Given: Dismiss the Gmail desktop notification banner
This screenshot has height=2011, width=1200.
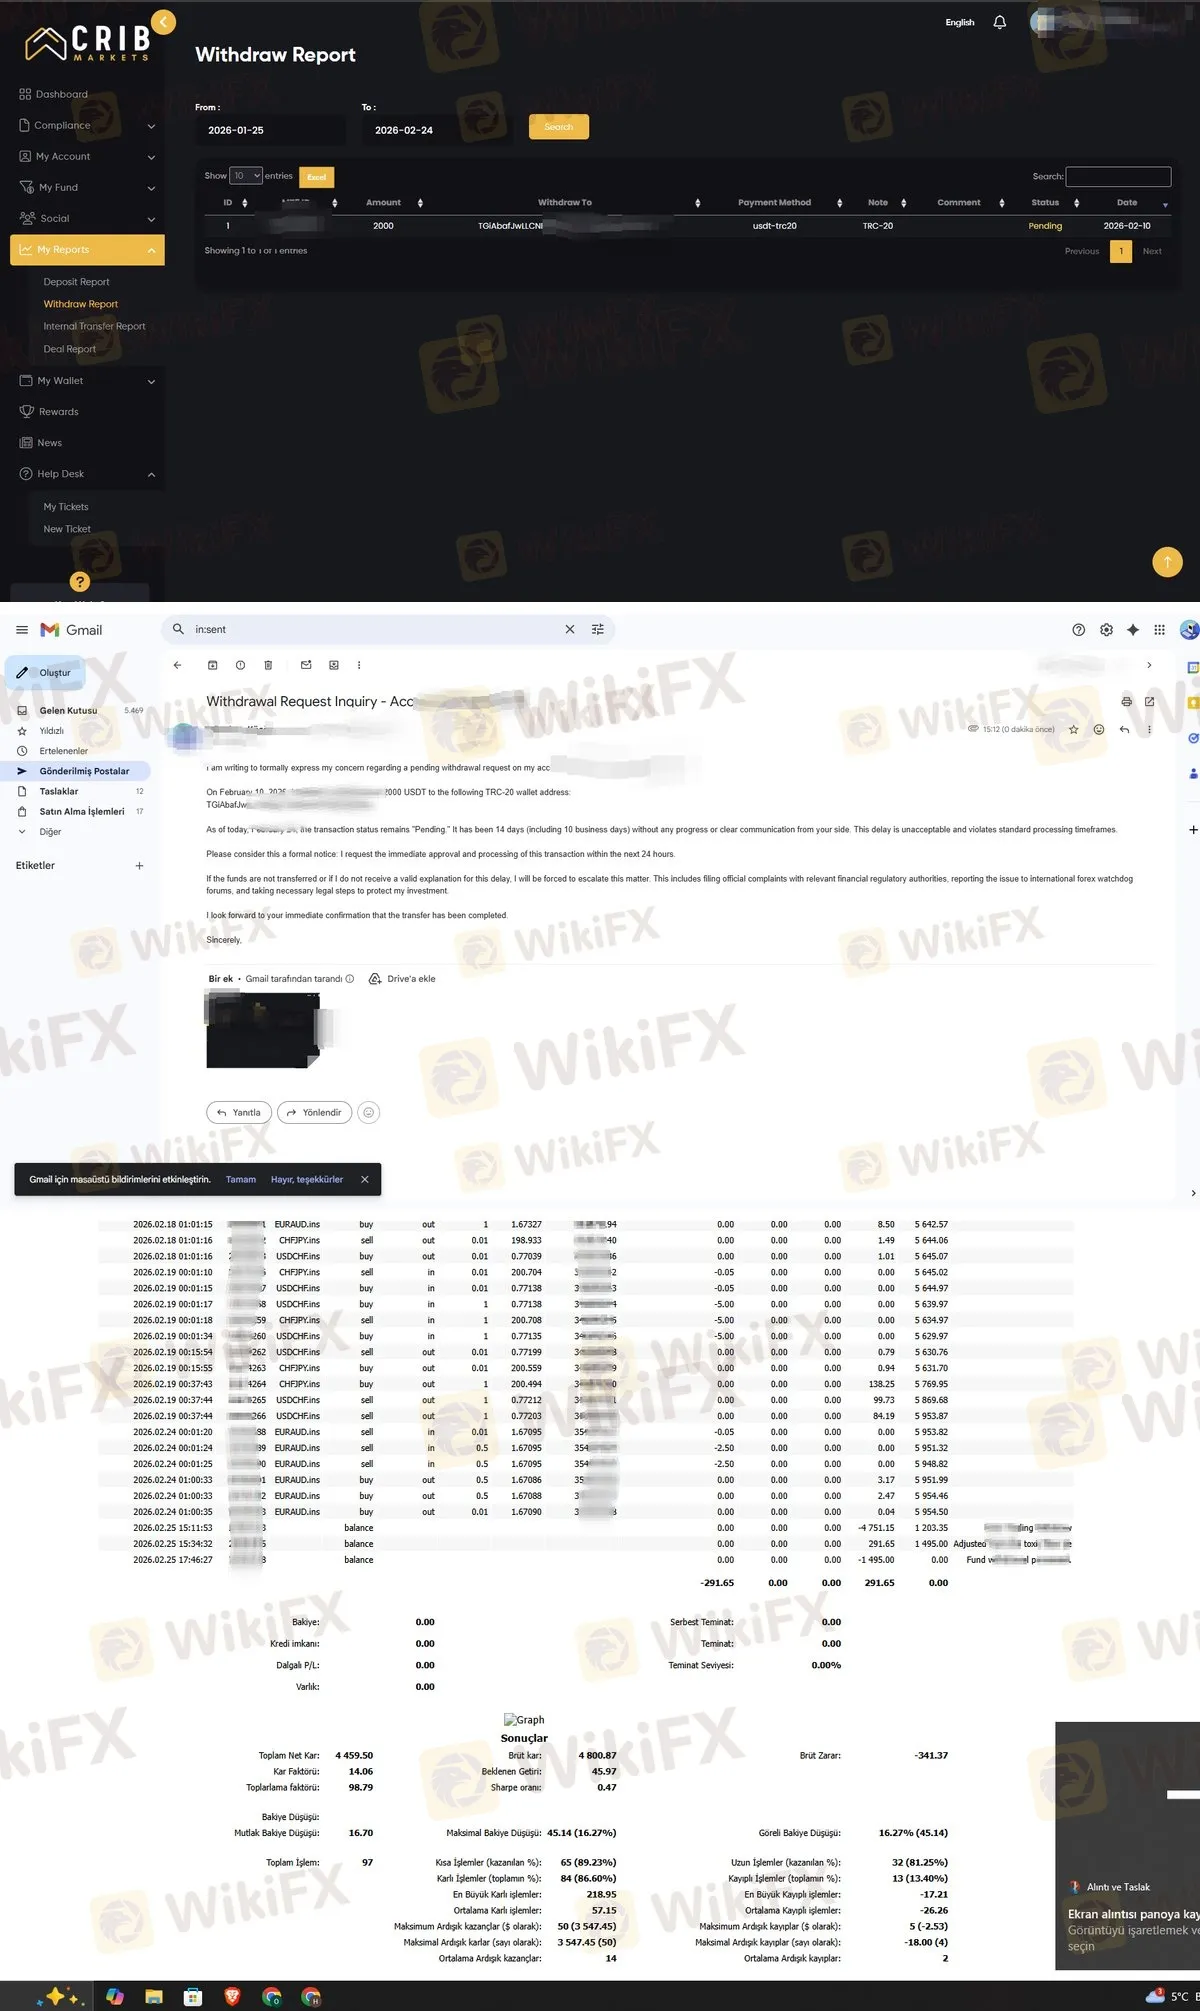Looking at the screenshot, I should point(365,1179).
